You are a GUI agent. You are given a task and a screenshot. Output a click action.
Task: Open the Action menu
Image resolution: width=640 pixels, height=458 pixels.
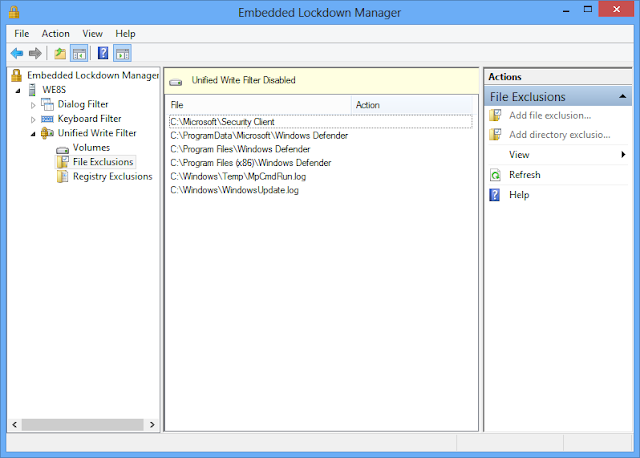56,34
